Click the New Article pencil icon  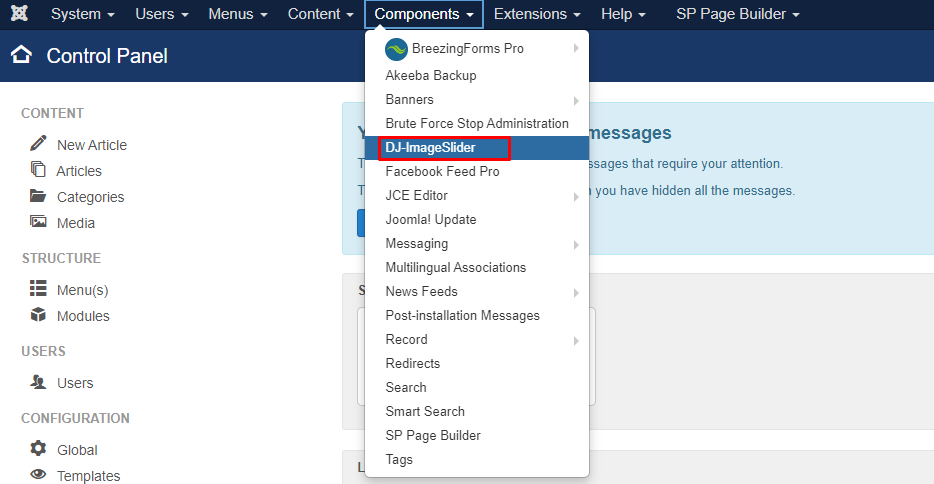pos(38,143)
